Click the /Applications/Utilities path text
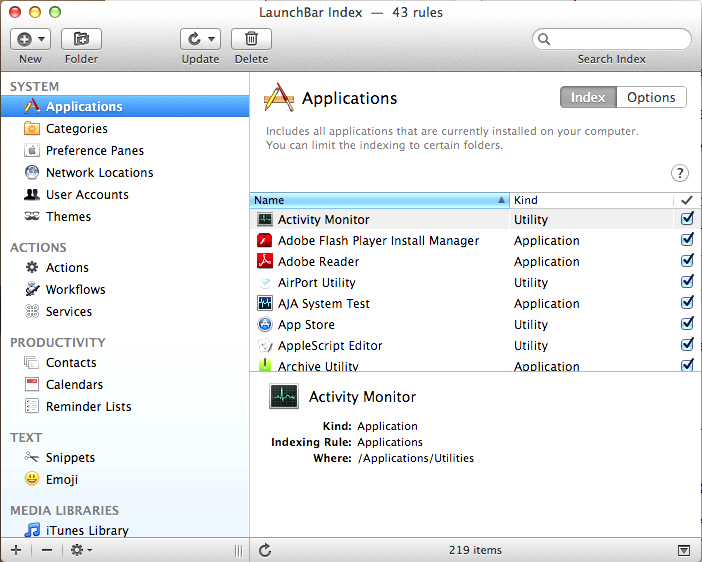702x562 pixels. (416, 458)
